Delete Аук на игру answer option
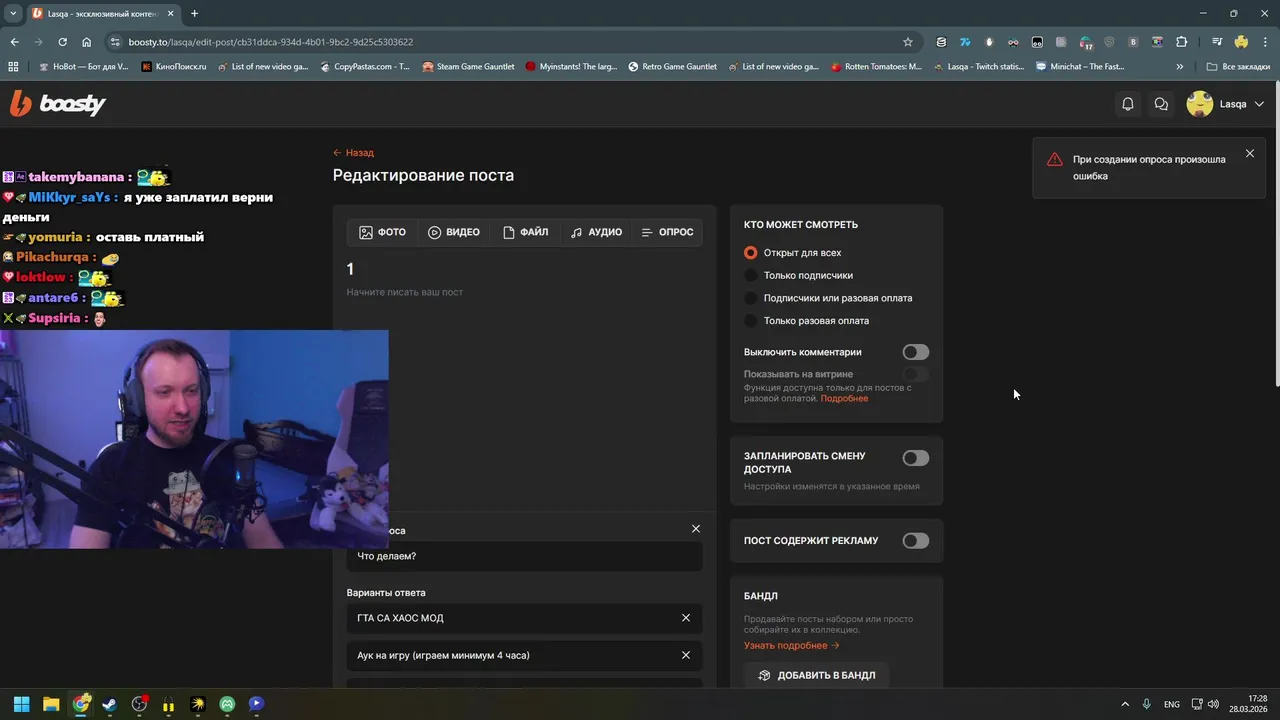 pyautogui.click(x=686, y=655)
